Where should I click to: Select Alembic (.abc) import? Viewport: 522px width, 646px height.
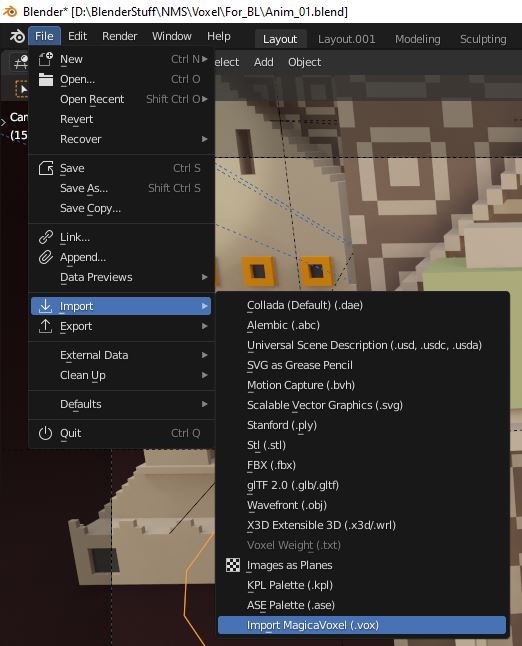coord(362,325)
